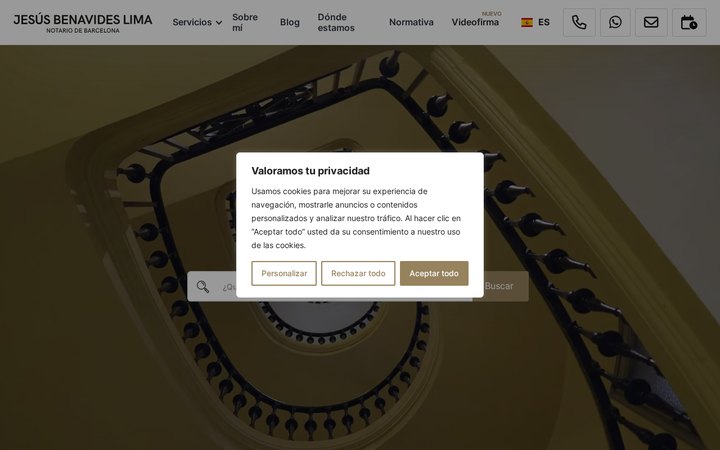Open Dónde estamos in navigation
Viewport: 720px width, 450px height.
(x=336, y=22)
